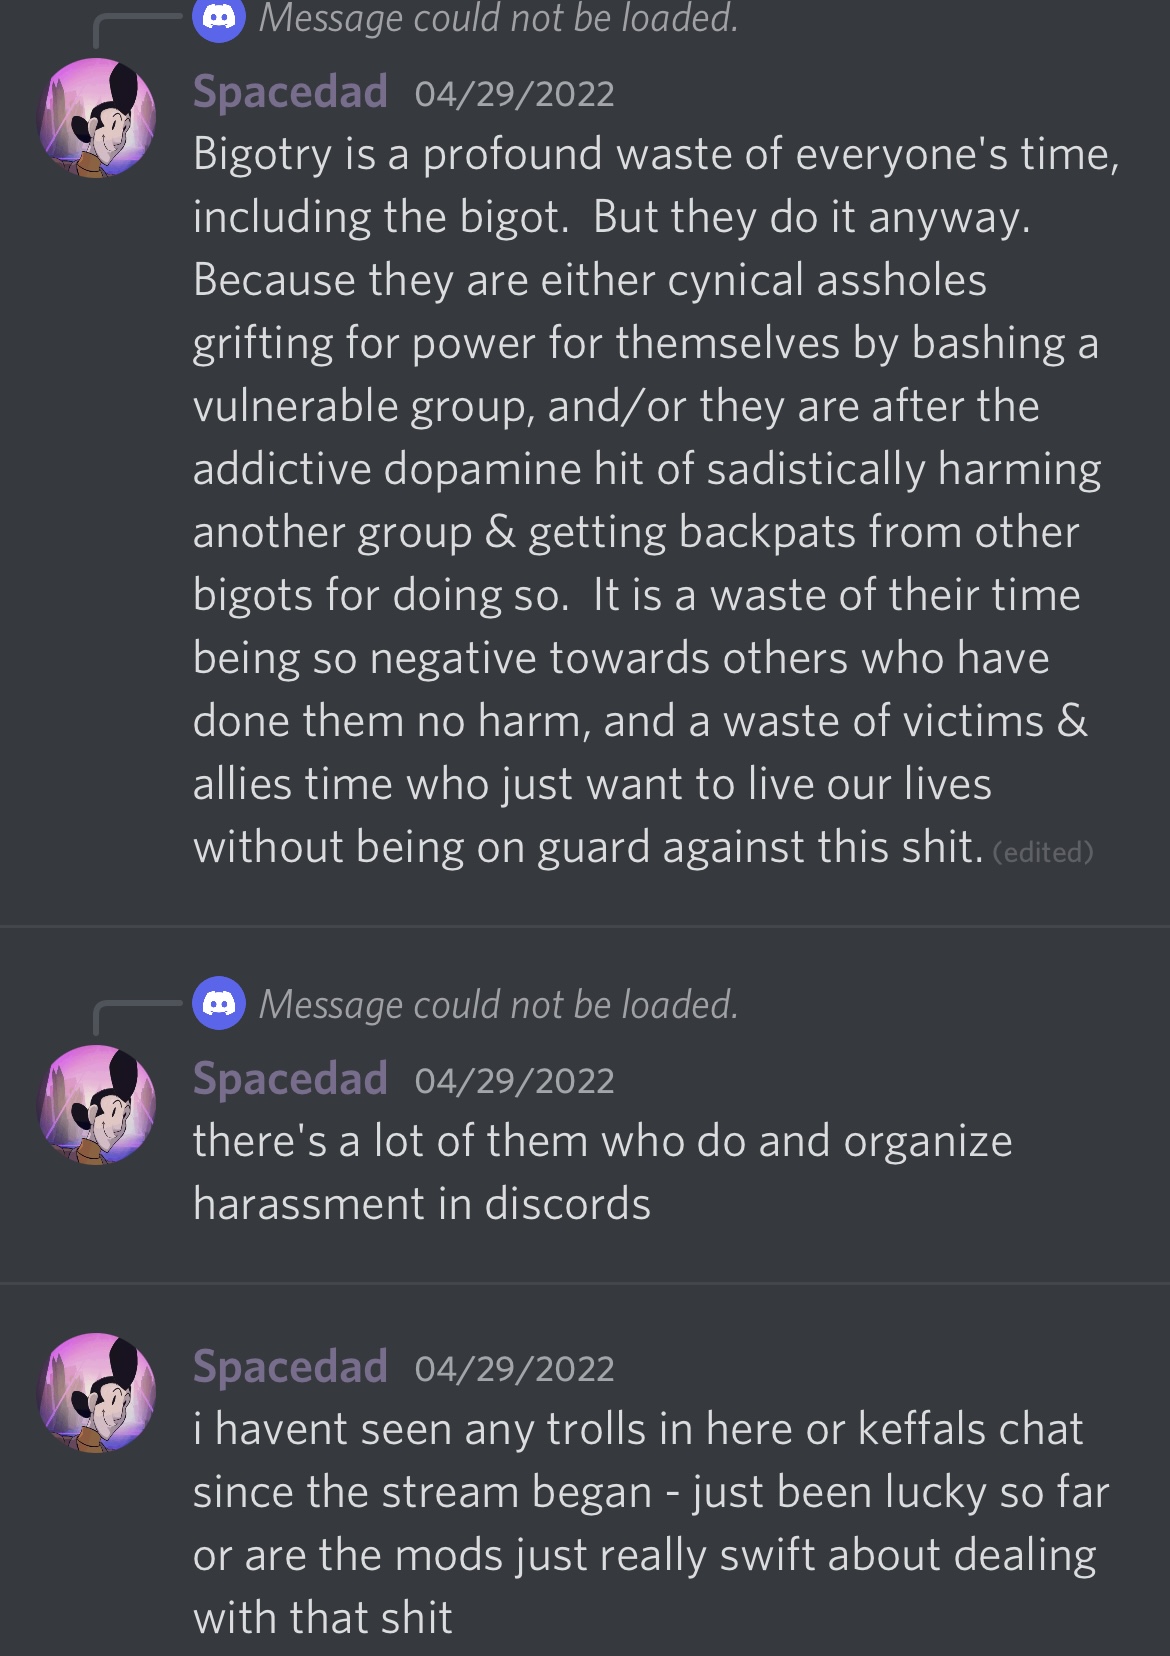Viewport: 1170px width, 1656px height.
Task: Select the Spacedad username on the Bigotry message
Action: pyautogui.click(x=290, y=92)
